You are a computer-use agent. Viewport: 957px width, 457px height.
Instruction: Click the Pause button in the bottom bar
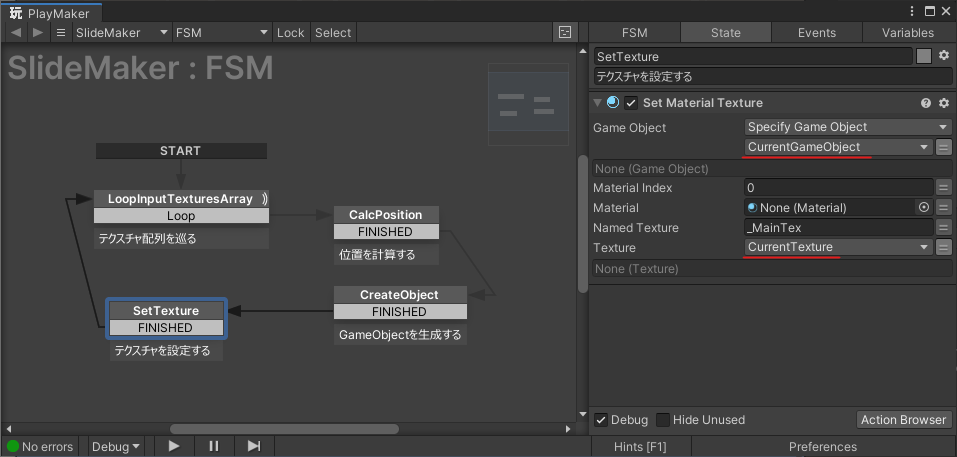click(214, 446)
